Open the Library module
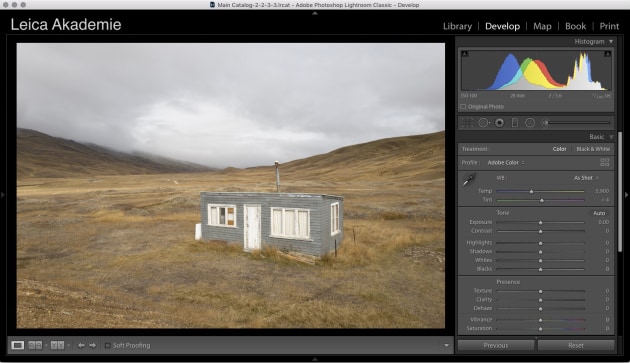Screen dimensions: 630x363 (x=457, y=26)
